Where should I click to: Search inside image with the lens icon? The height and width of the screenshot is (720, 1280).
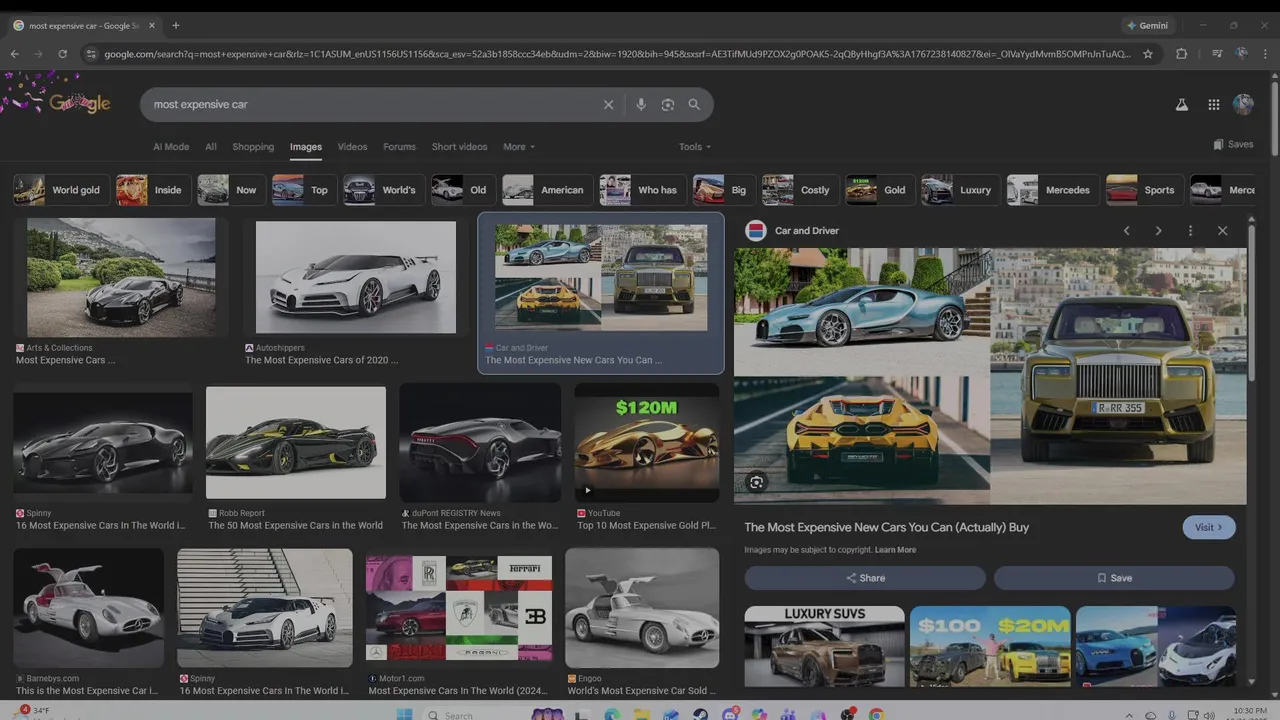tap(756, 482)
